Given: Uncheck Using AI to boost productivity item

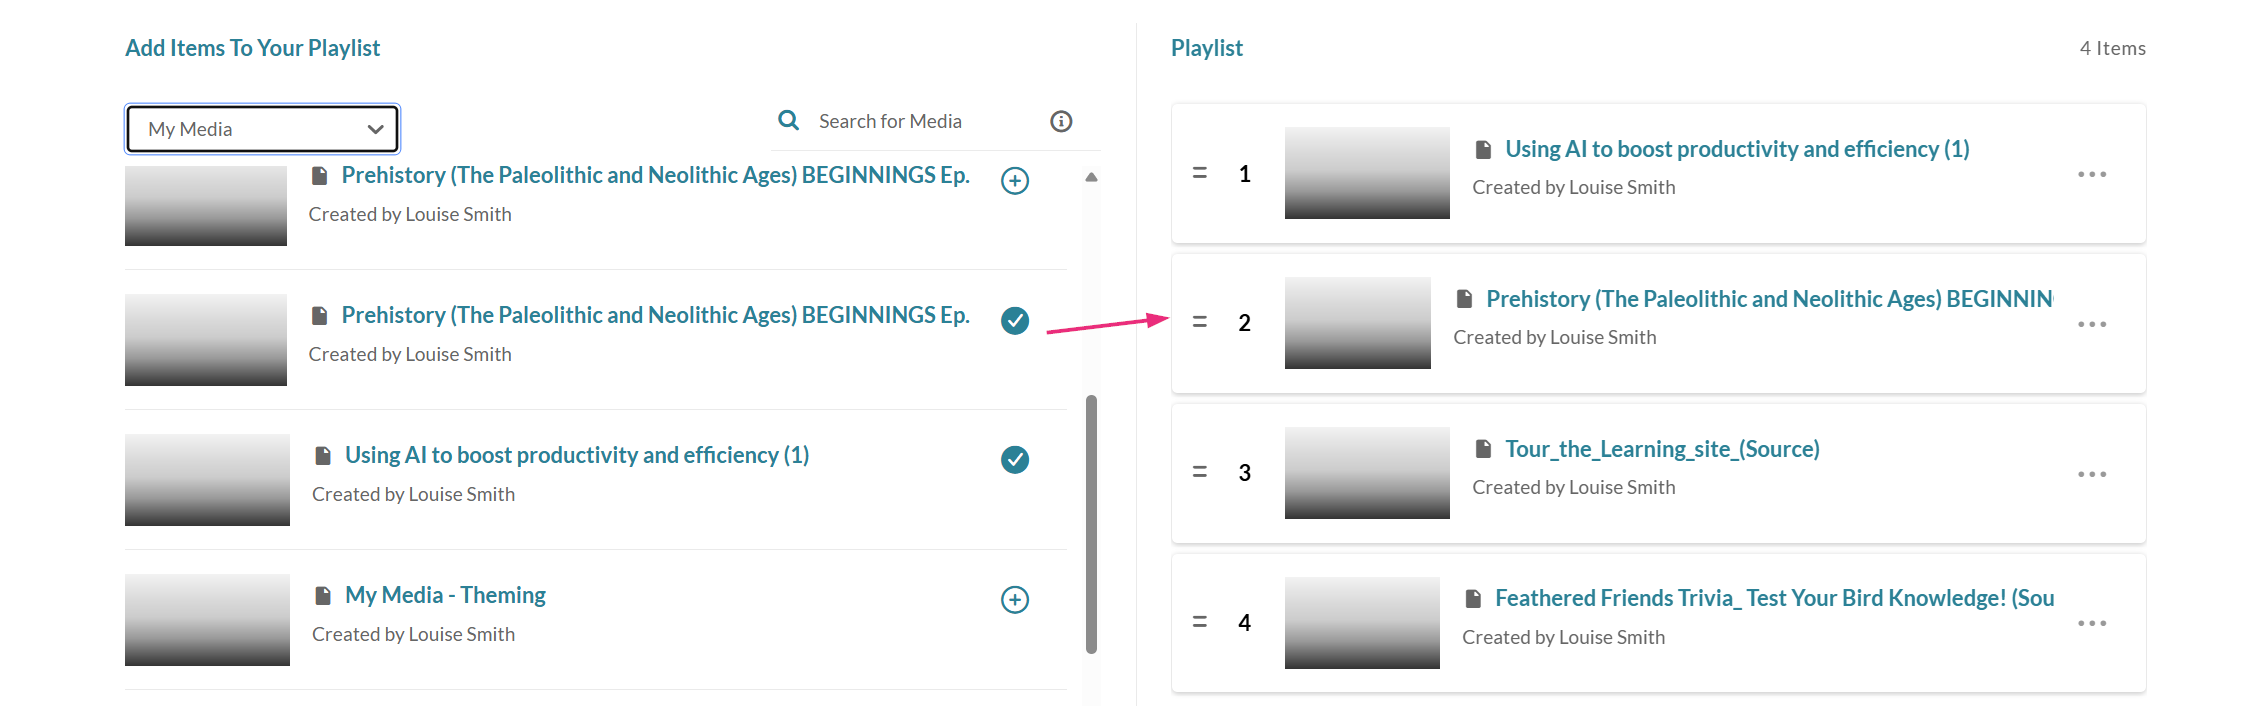Looking at the screenshot, I should 1015,460.
